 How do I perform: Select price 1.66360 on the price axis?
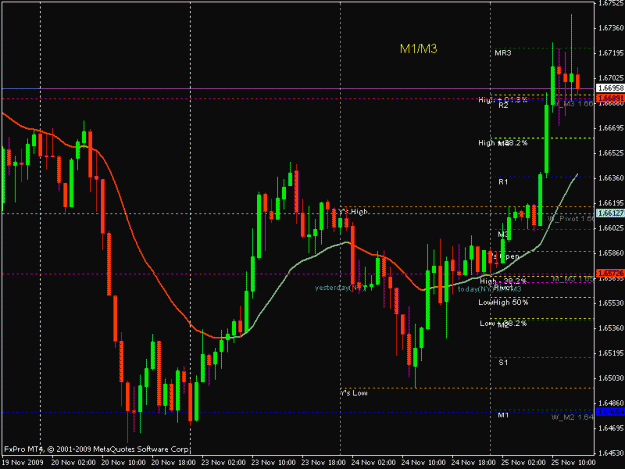(611, 178)
